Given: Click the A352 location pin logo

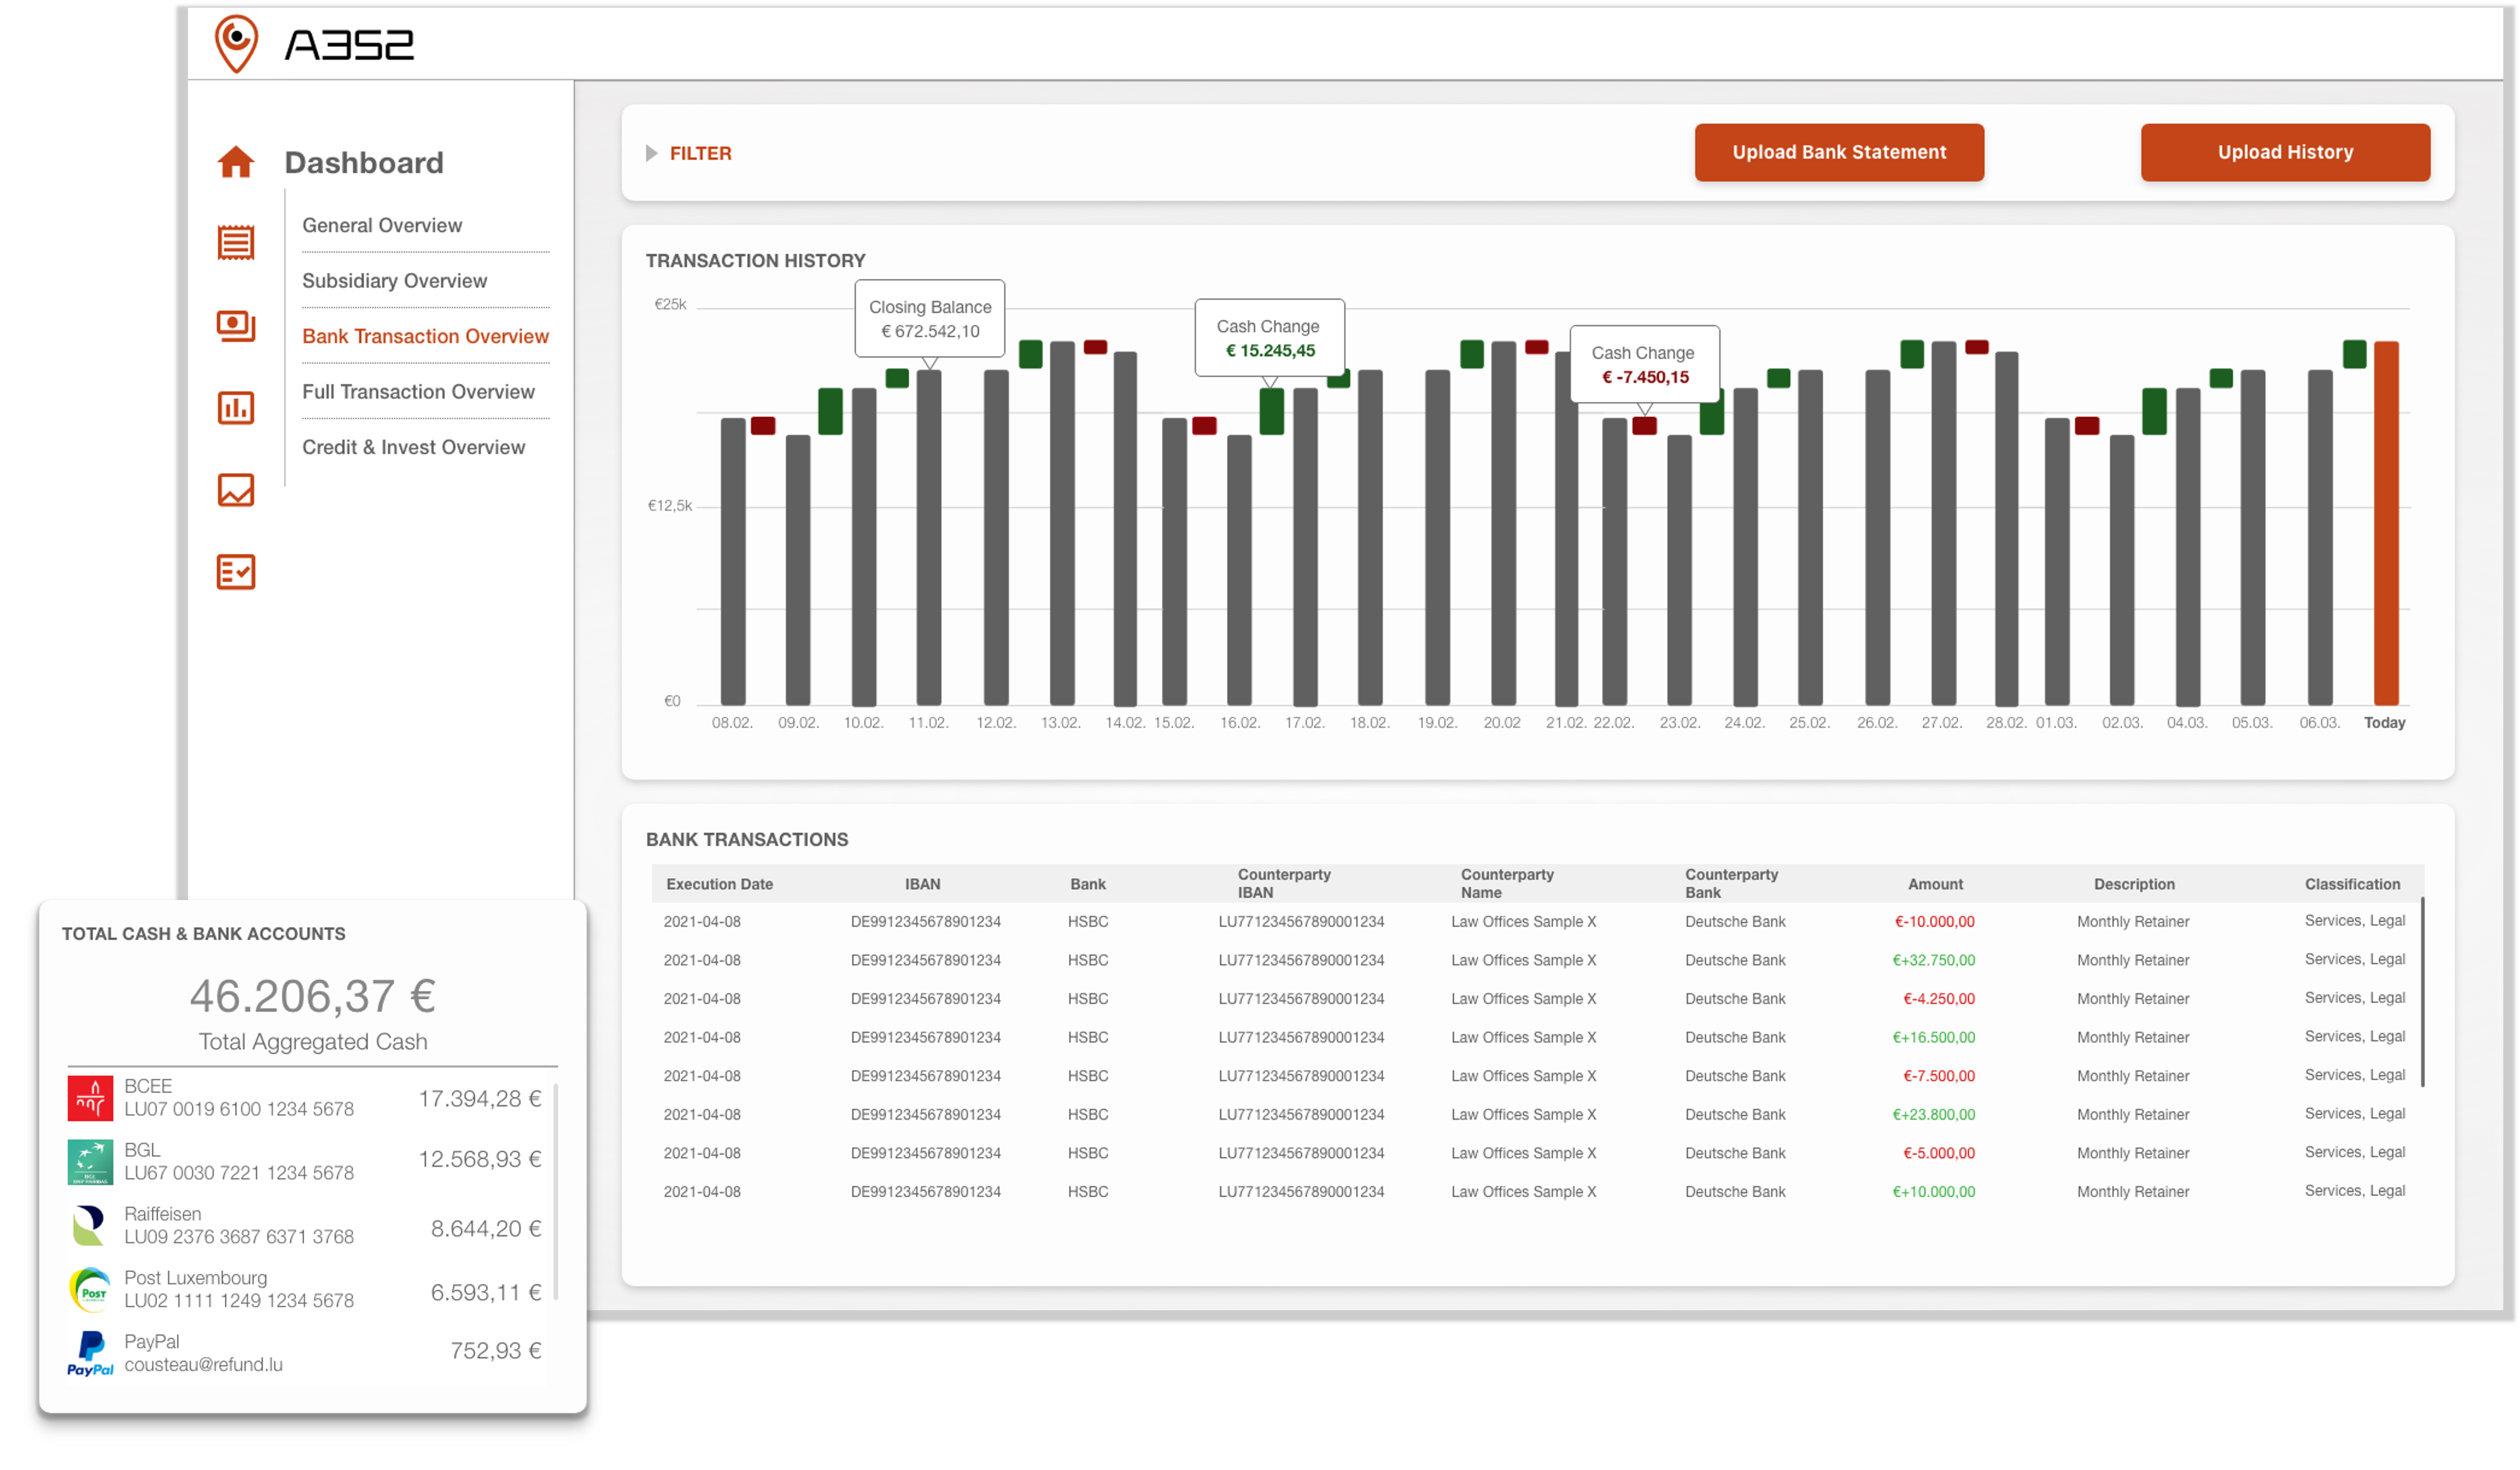Looking at the screenshot, I should tap(238, 41).
